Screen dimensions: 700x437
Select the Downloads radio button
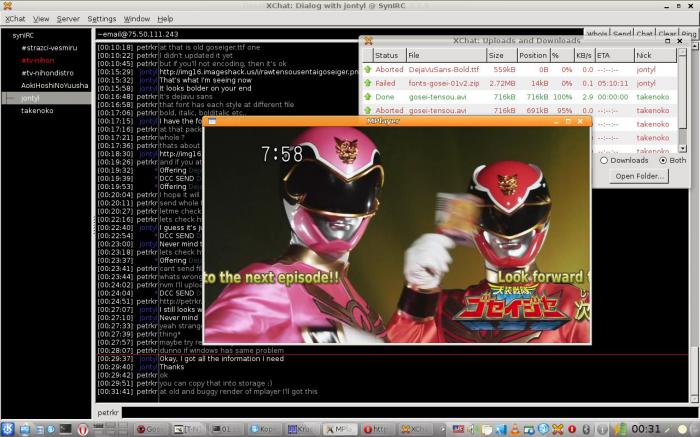pos(604,160)
